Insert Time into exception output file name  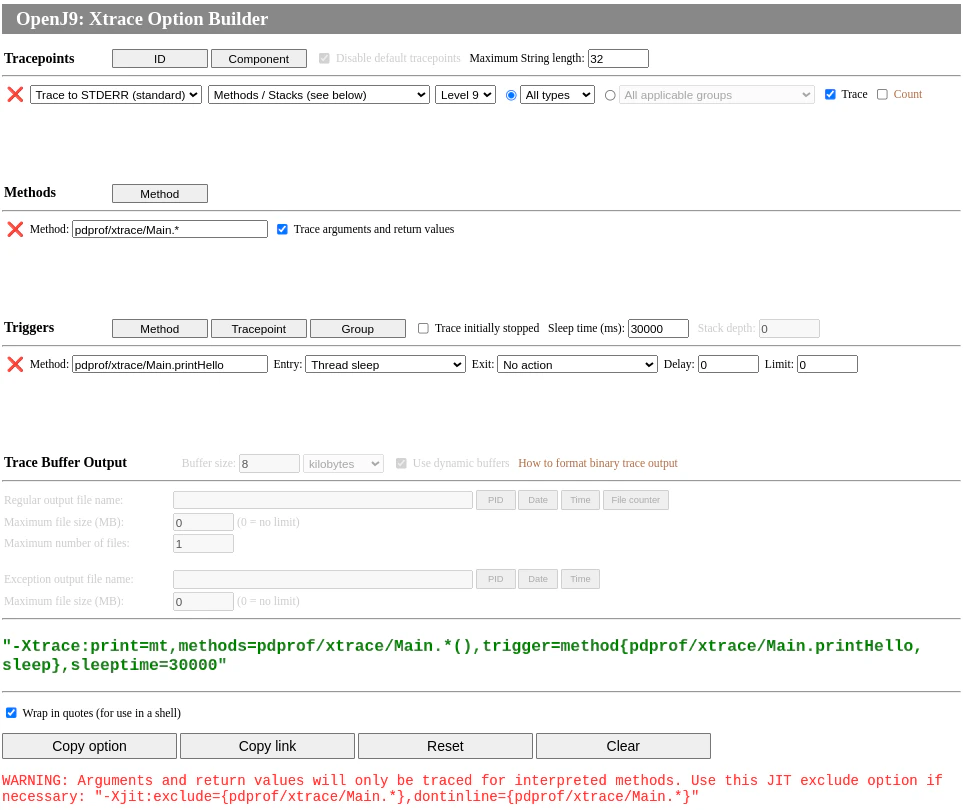click(580, 579)
